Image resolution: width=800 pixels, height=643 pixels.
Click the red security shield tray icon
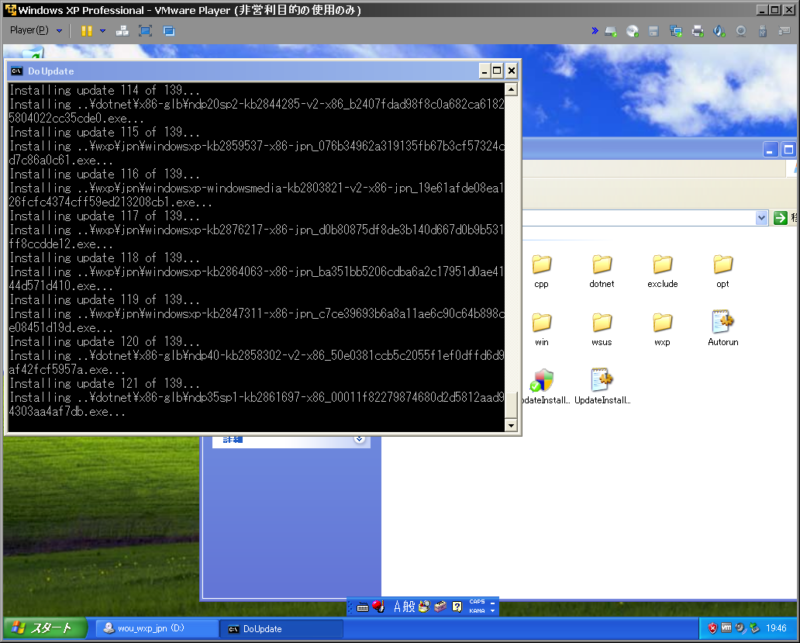tap(712, 628)
